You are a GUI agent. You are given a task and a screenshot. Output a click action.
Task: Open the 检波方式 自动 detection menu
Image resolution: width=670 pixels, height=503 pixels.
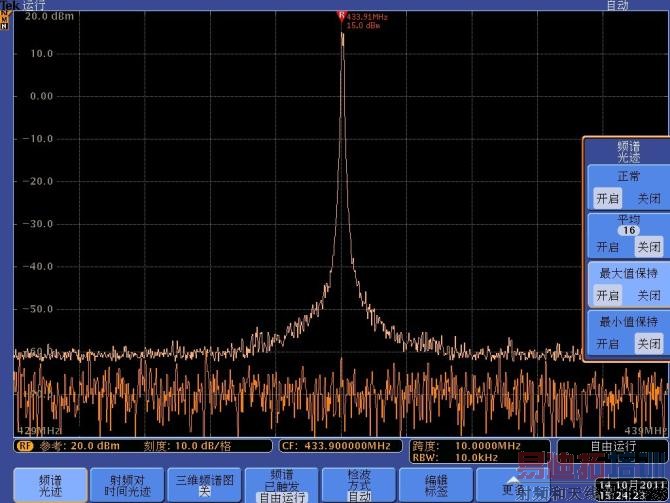359,485
